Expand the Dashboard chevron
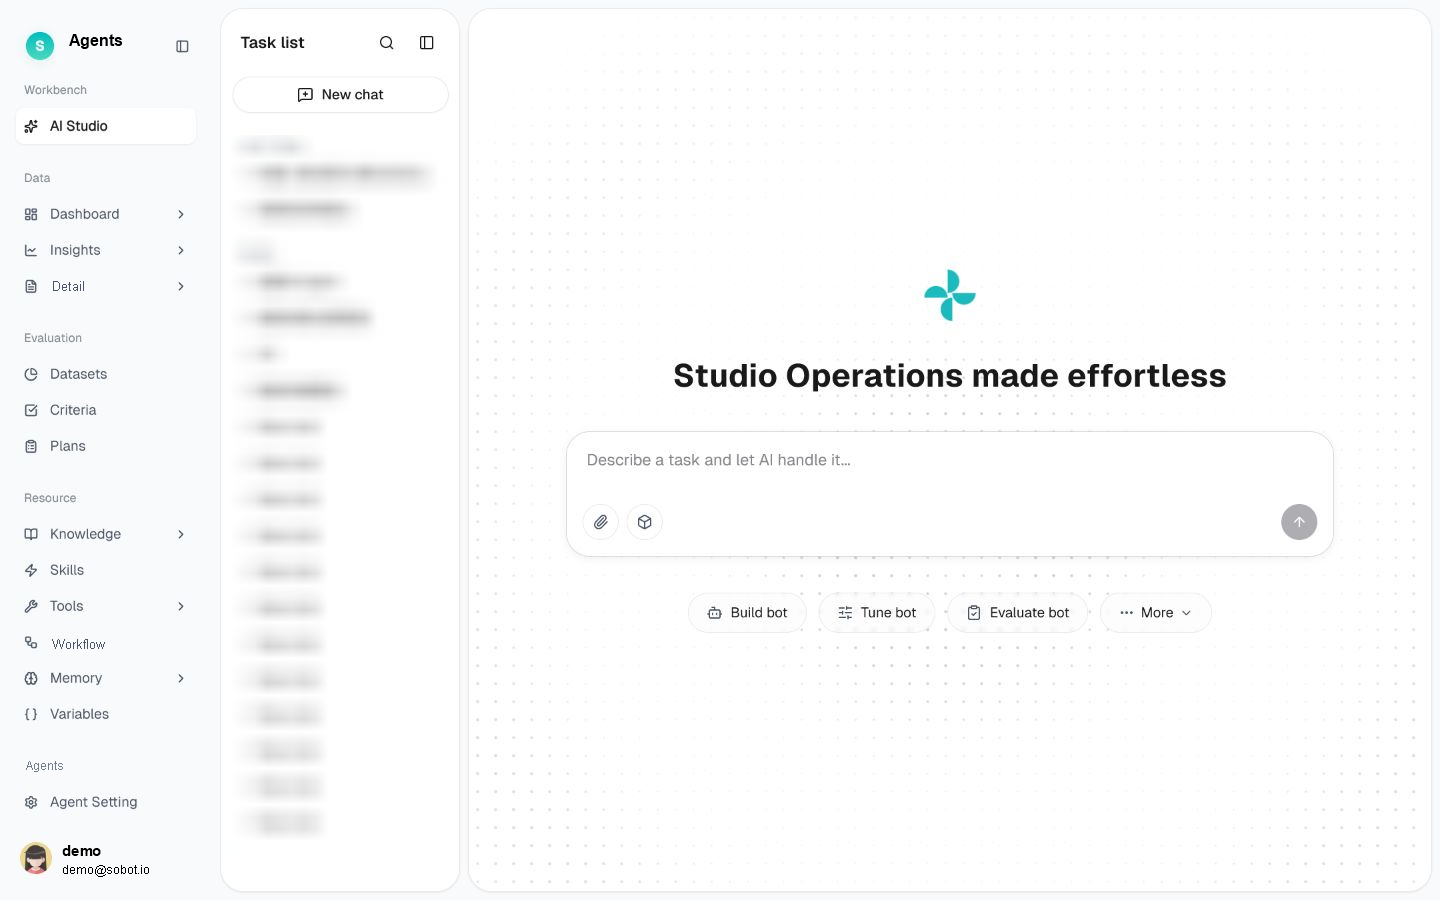 point(181,214)
